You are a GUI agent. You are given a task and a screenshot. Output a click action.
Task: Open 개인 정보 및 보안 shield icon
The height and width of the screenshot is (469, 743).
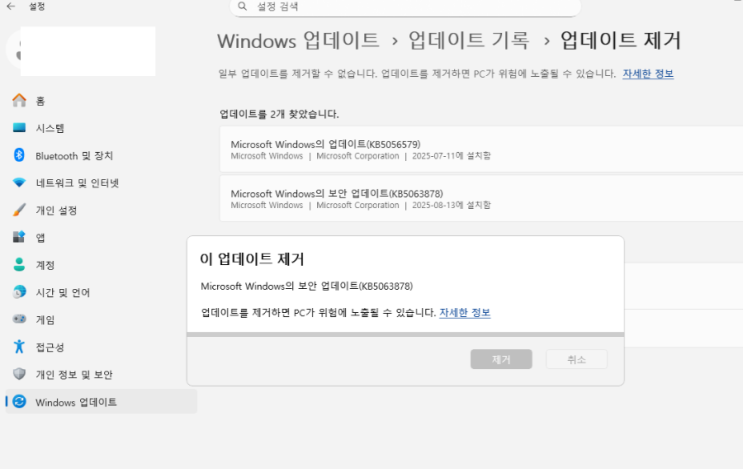pos(19,374)
